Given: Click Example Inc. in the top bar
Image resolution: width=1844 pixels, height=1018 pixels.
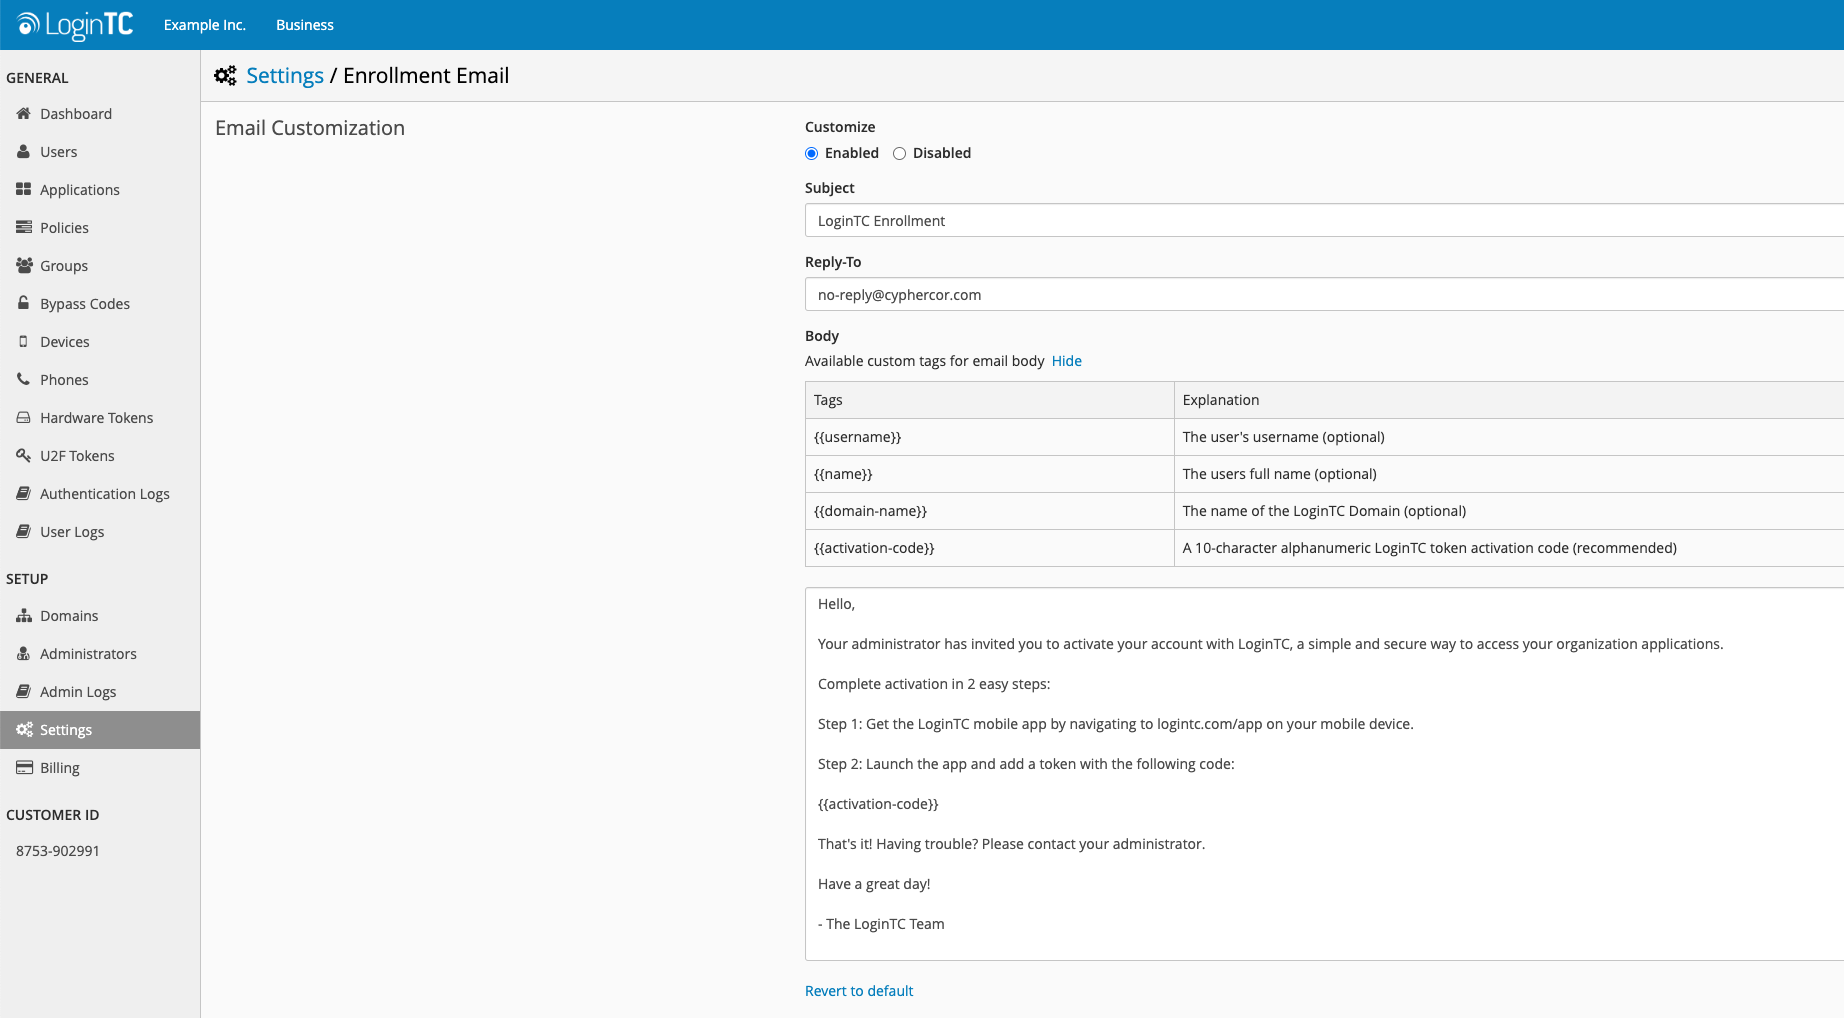Looking at the screenshot, I should (x=205, y=25).
